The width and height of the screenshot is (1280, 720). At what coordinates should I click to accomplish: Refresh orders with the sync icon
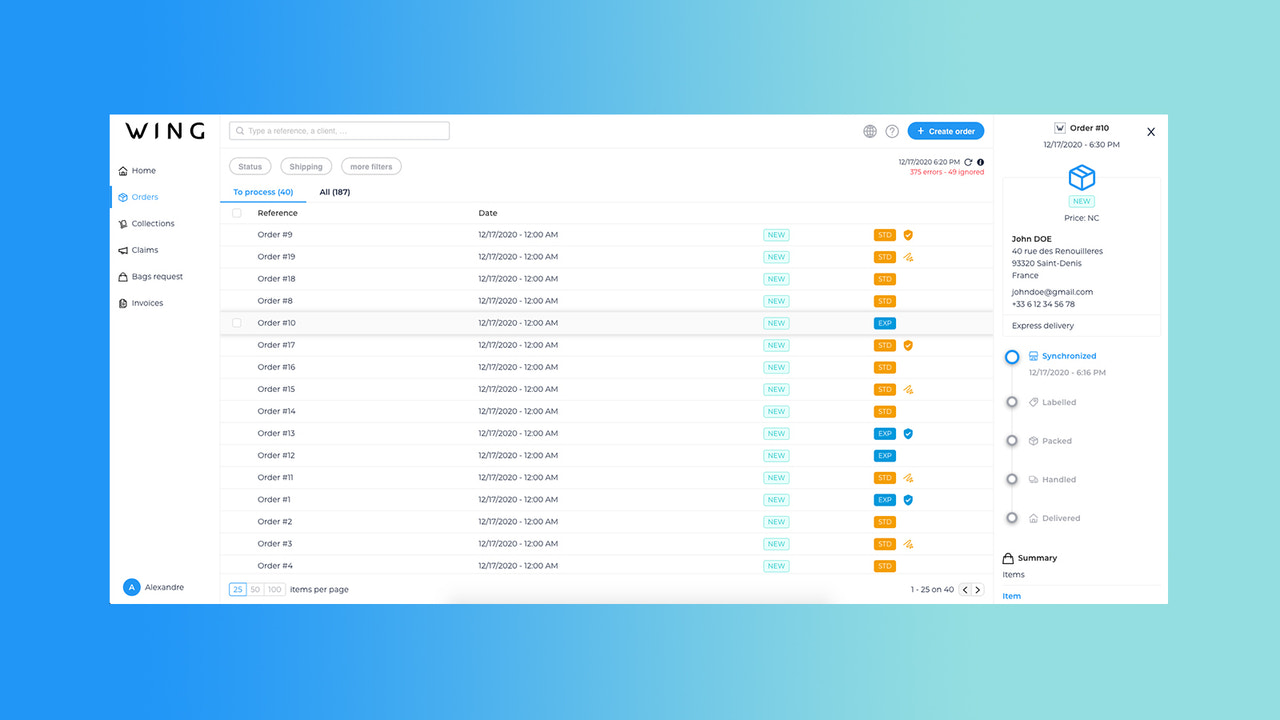tap(967, 161)
